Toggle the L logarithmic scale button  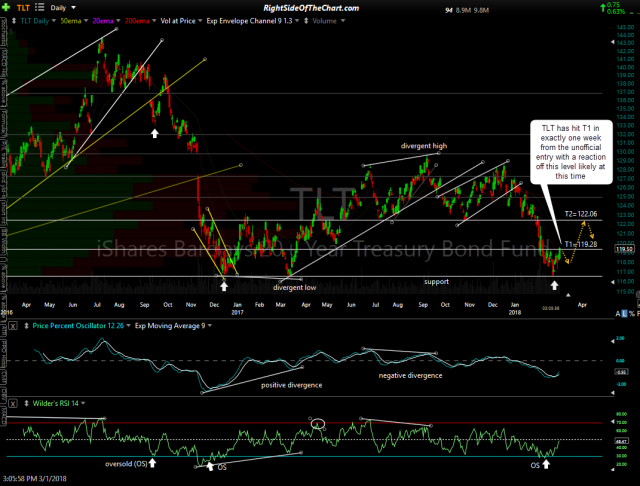point(624,313)
